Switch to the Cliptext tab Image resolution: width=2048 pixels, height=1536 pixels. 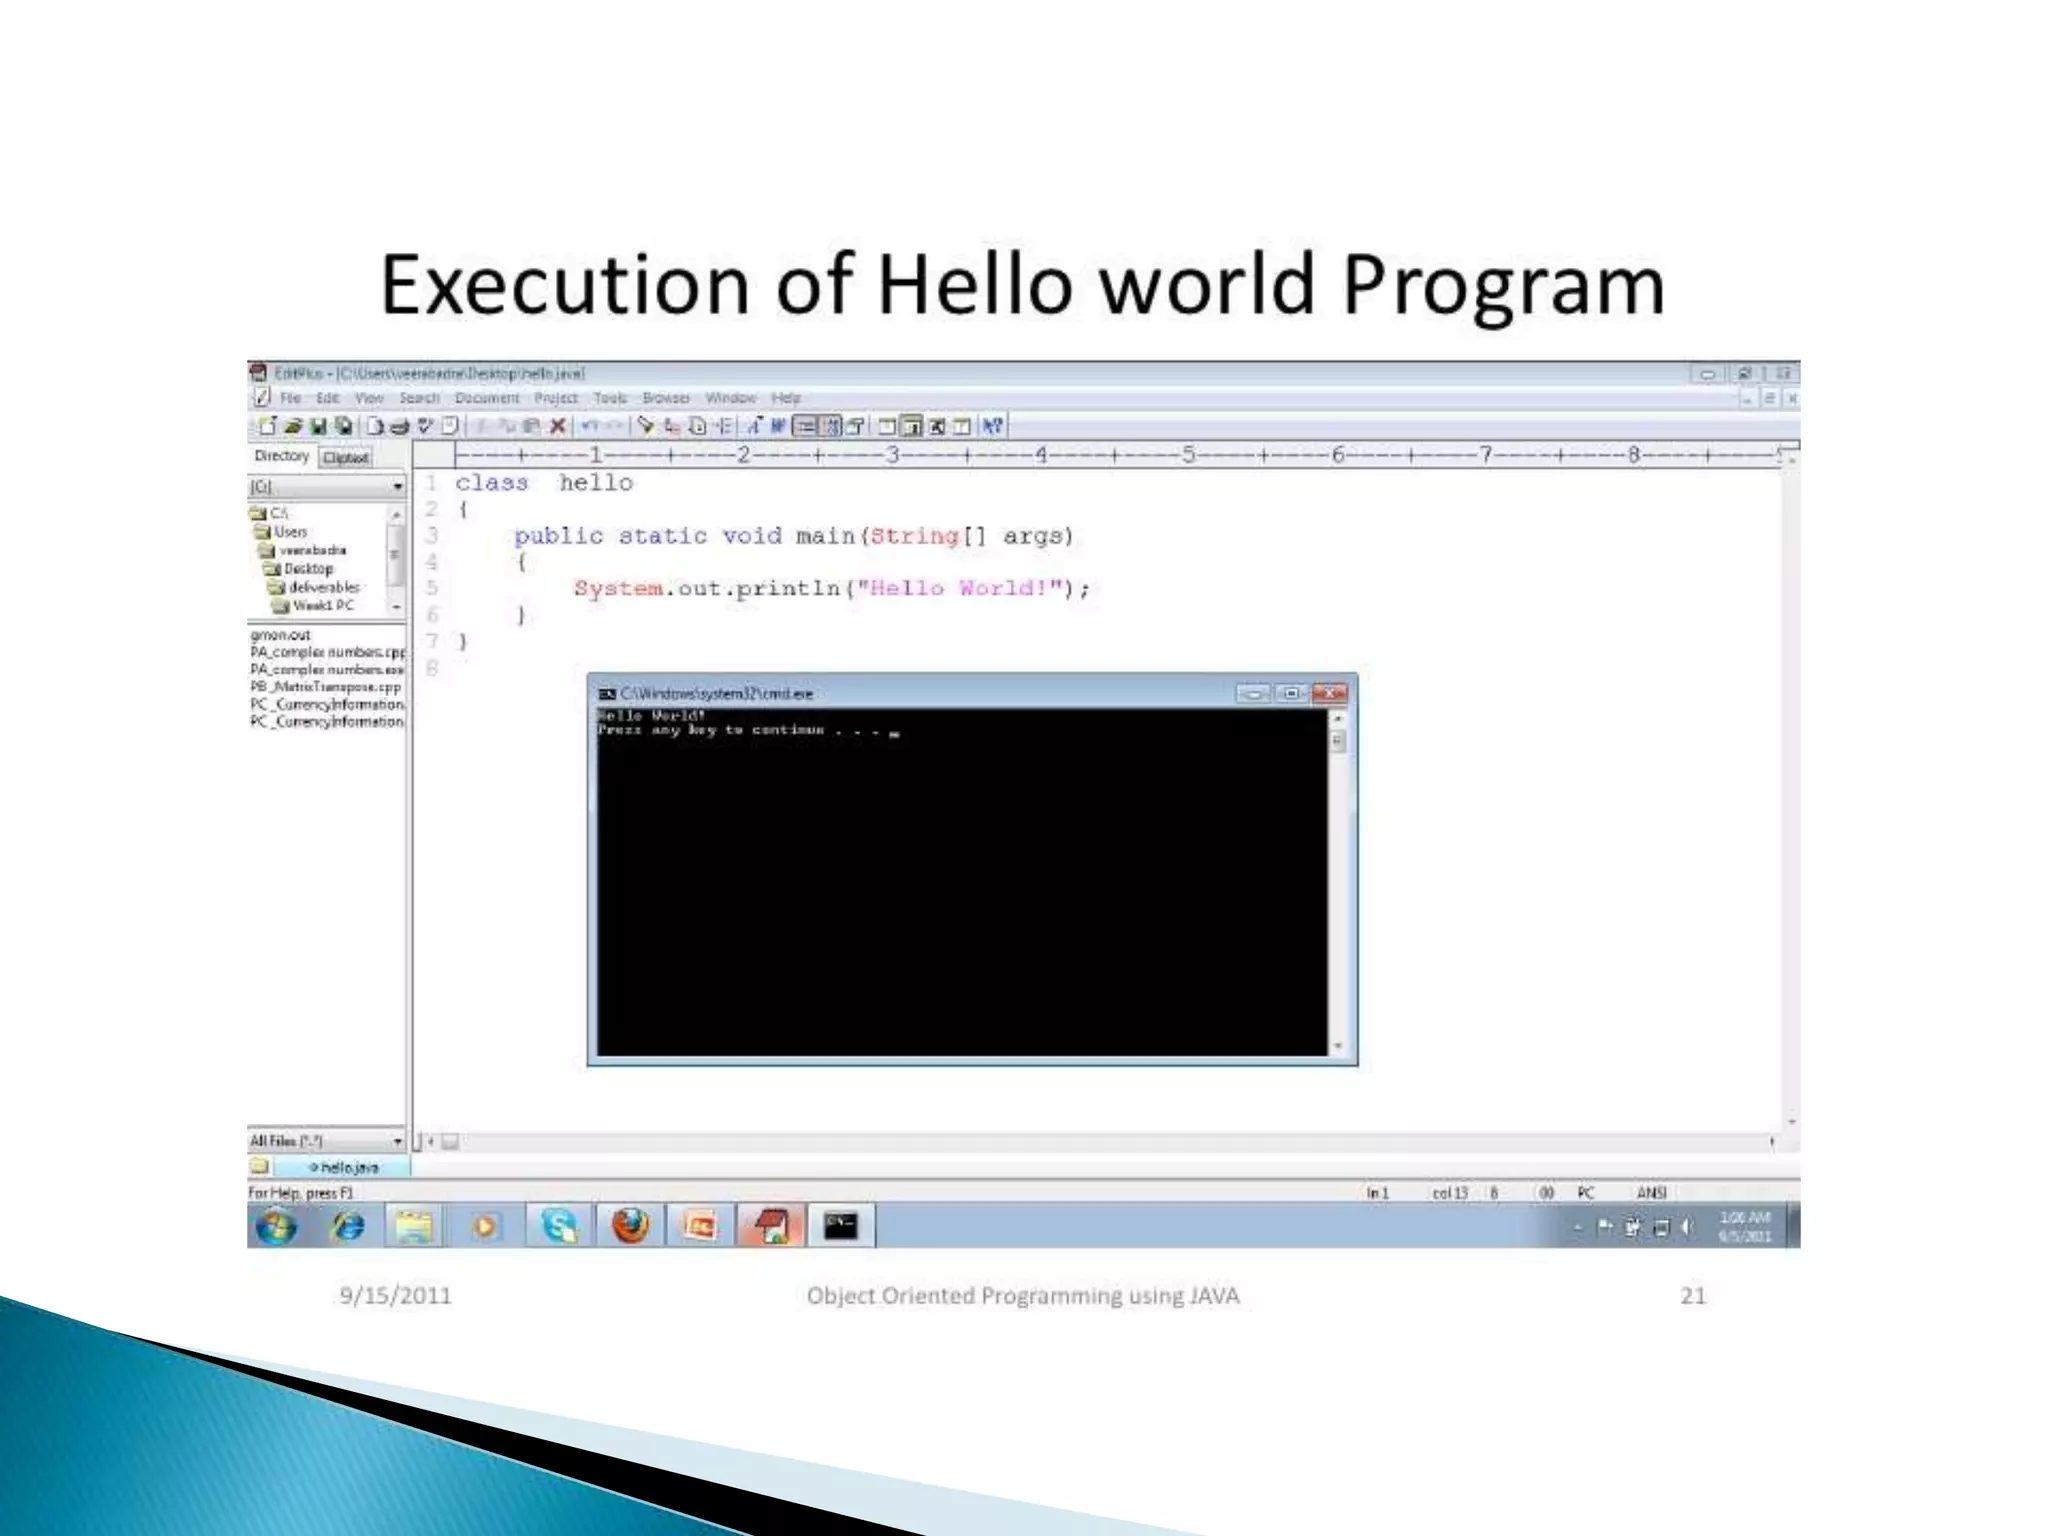pos(346,458)
